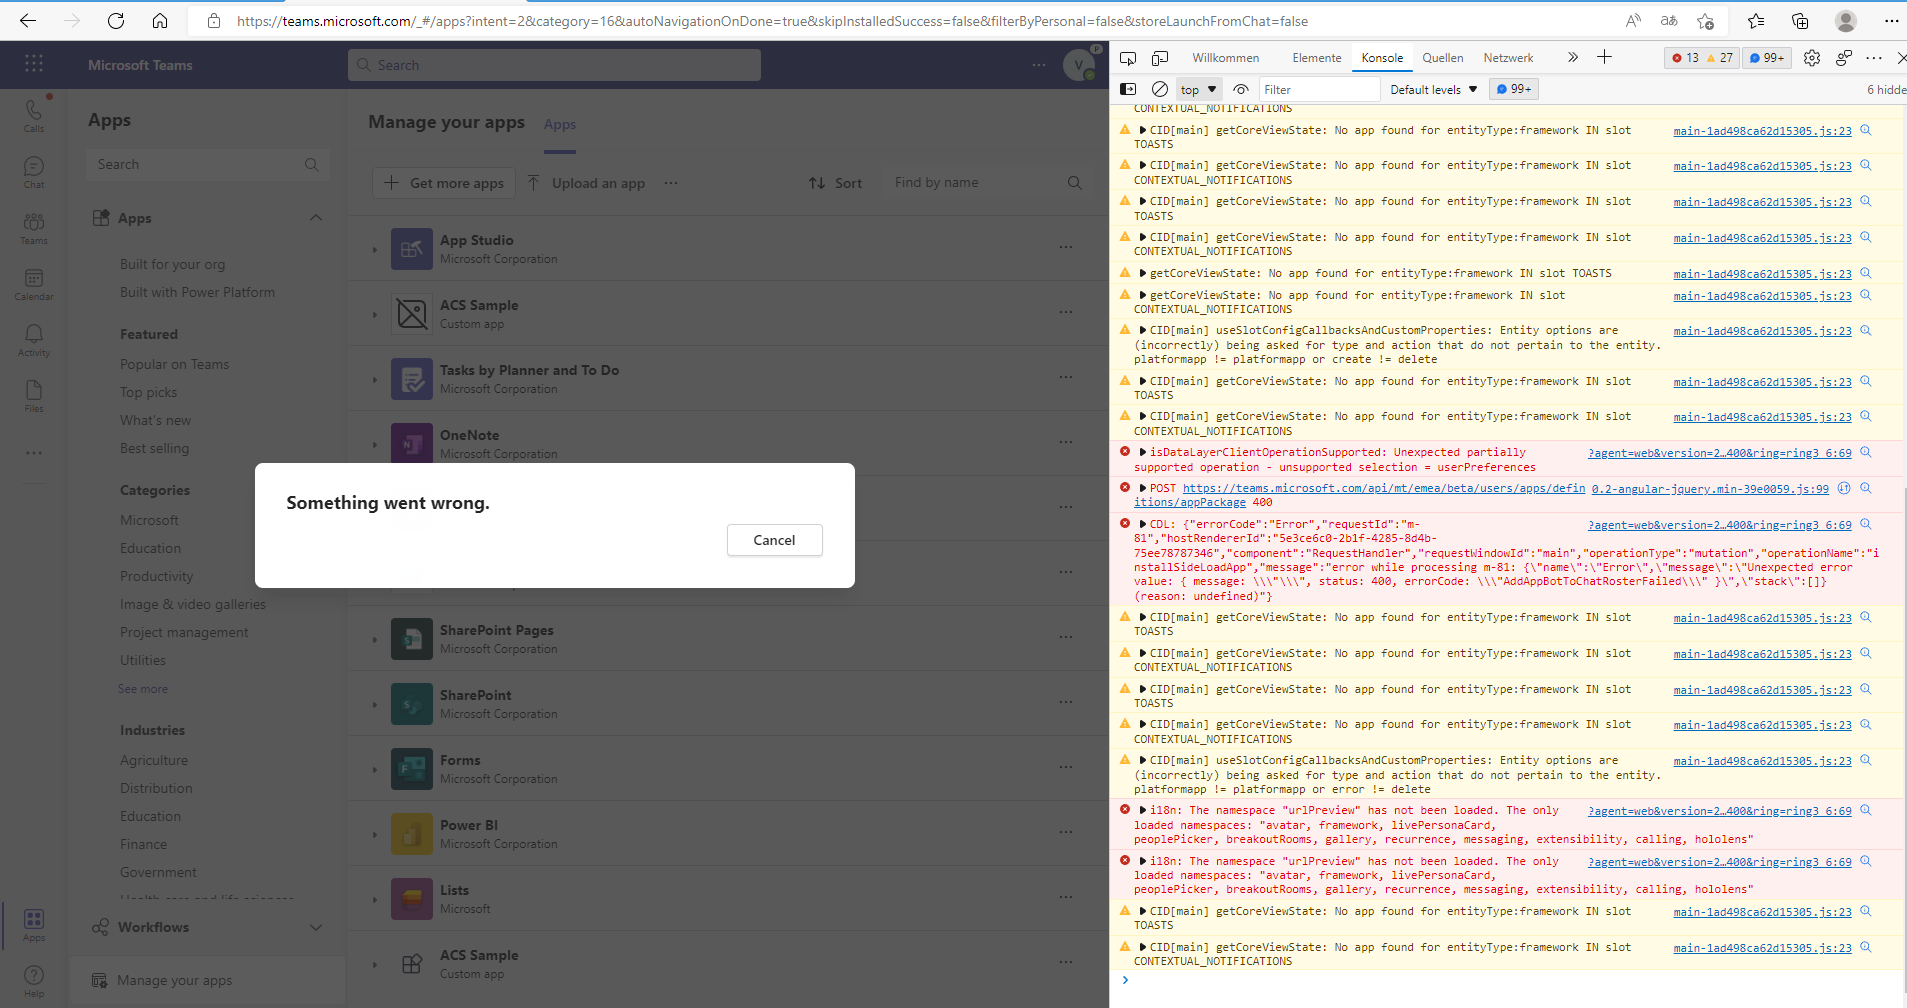Toggle the device emulation toolbar
Viewport: 1907px width, 1008px height.
pos(1160,57)
